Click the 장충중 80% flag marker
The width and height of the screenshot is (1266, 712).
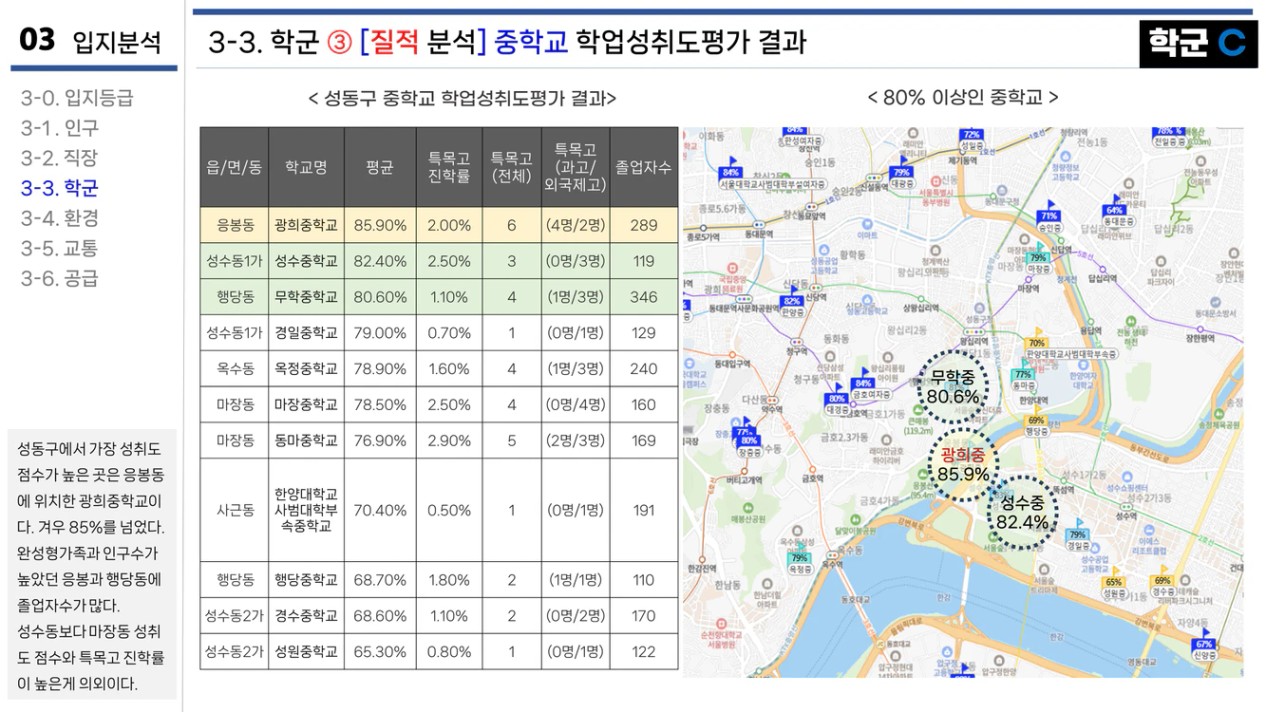(x=748, y=444)
